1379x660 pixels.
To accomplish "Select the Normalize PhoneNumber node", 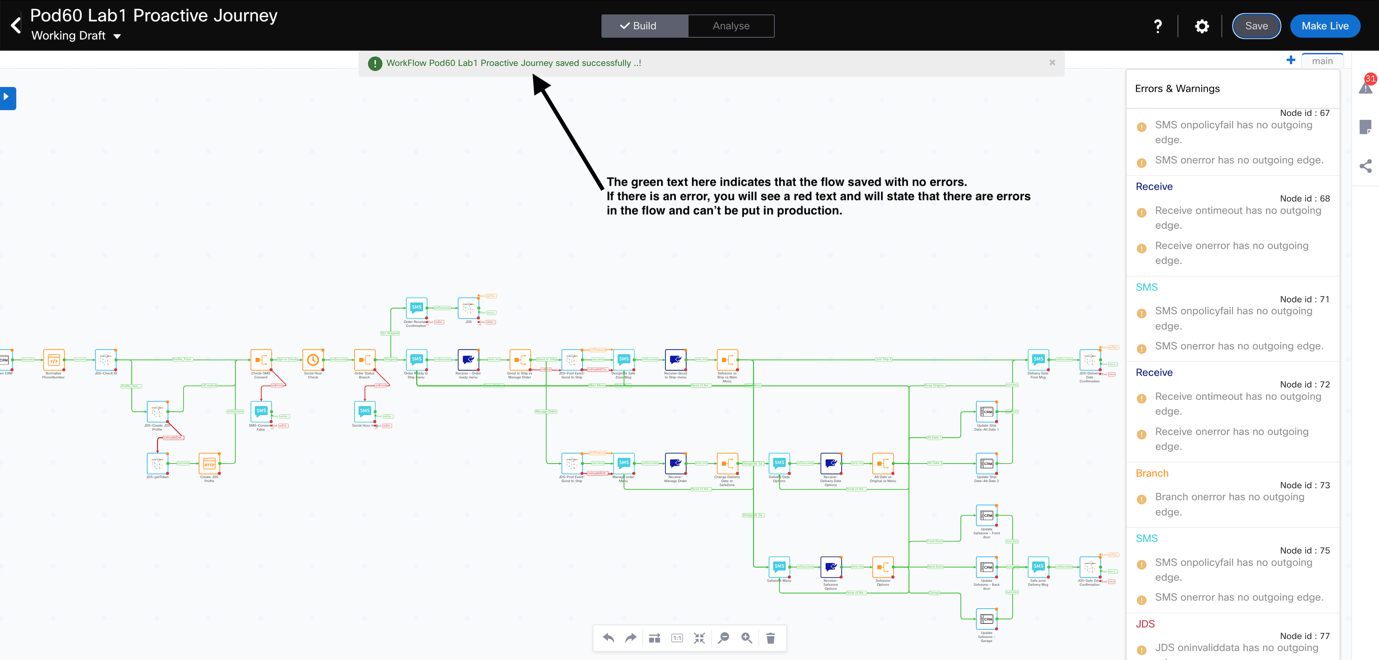I will [x=54, y=360].
